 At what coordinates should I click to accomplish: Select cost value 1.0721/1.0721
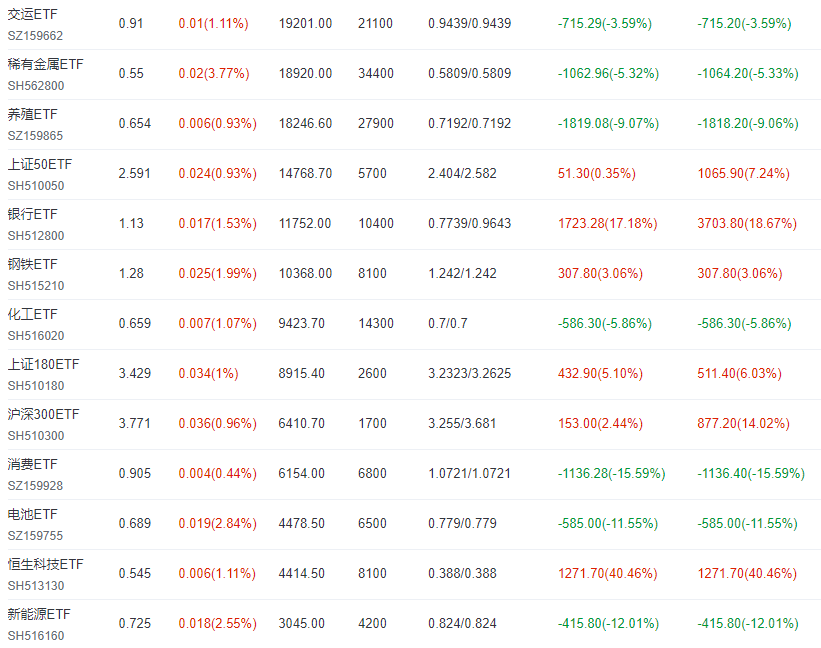[x=470, y=473]
